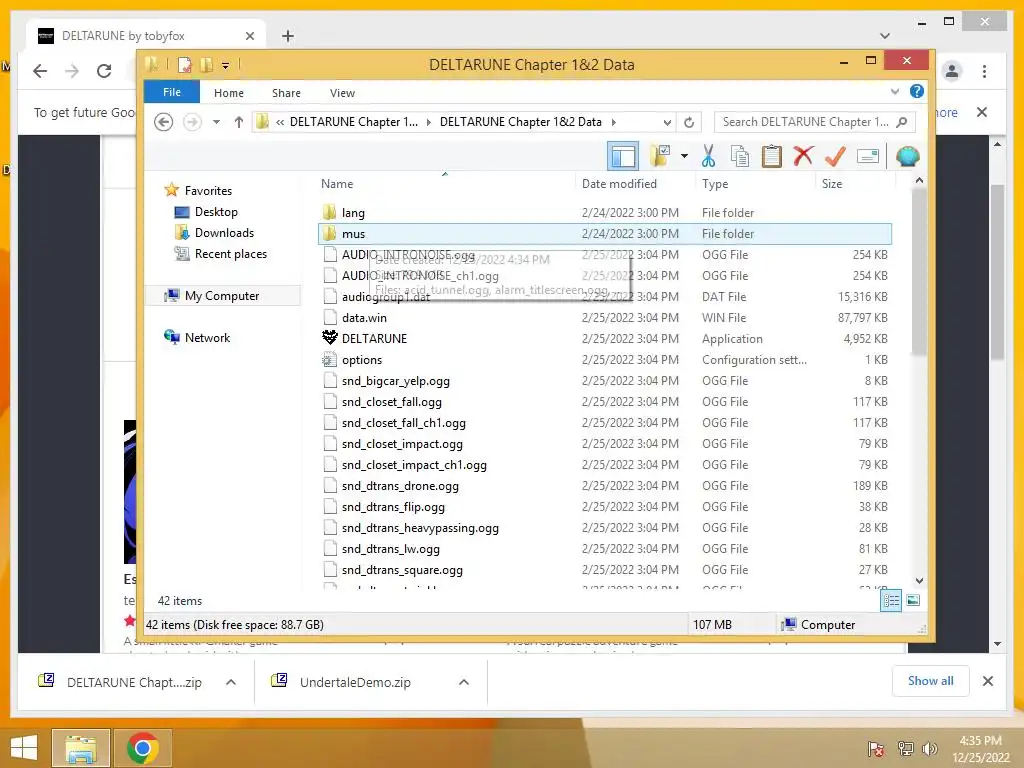The width and height of the screenshot is (1024, 768).
Task: Click the search field in Explorer
Action: coord(806,122)
